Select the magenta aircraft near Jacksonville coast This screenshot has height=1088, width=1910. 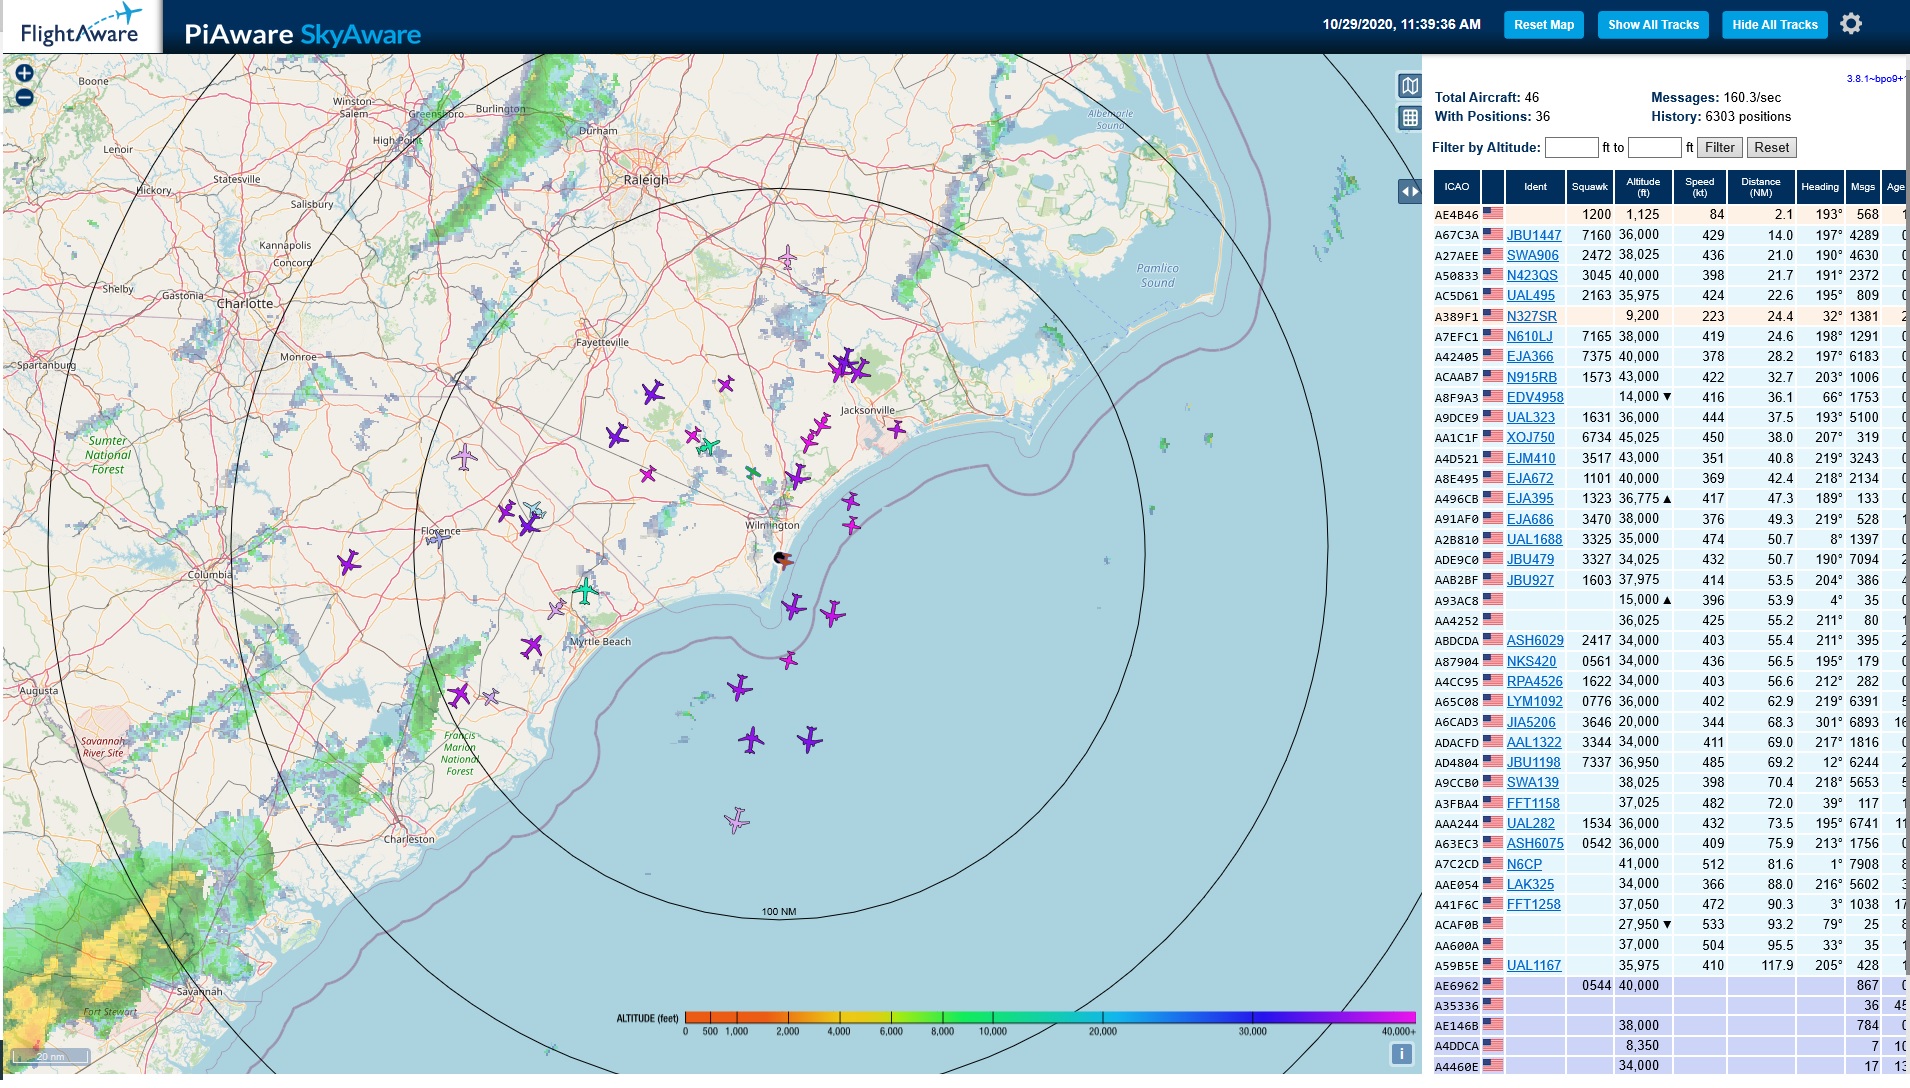coord(897,429)
